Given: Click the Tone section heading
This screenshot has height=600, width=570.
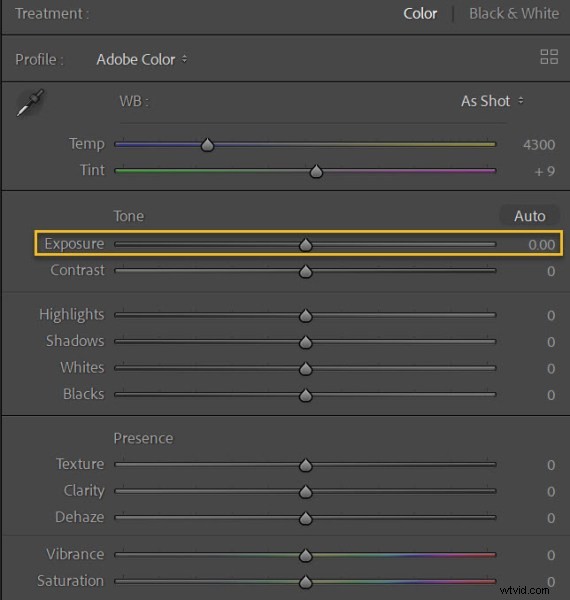Looking at the screenshot, I should (x=129, y=216).
